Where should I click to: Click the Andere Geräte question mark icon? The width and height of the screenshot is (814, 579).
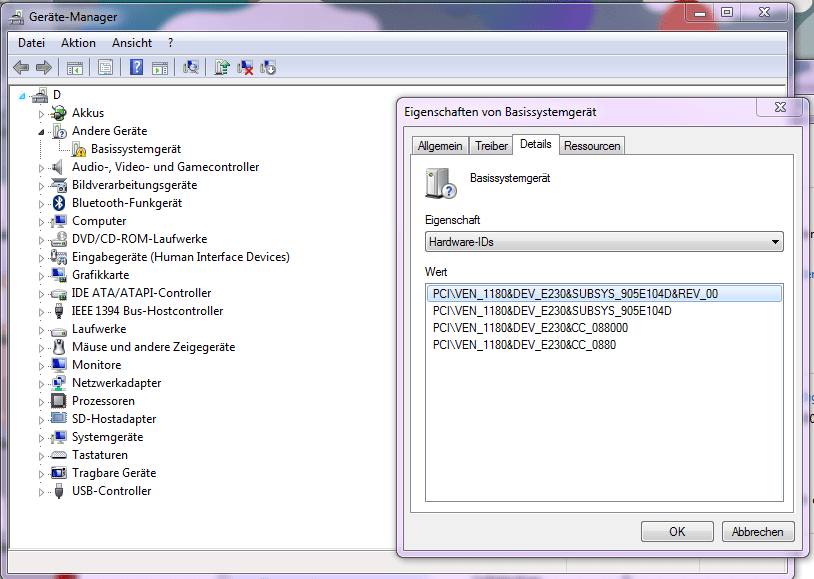(x=59, y=131)
